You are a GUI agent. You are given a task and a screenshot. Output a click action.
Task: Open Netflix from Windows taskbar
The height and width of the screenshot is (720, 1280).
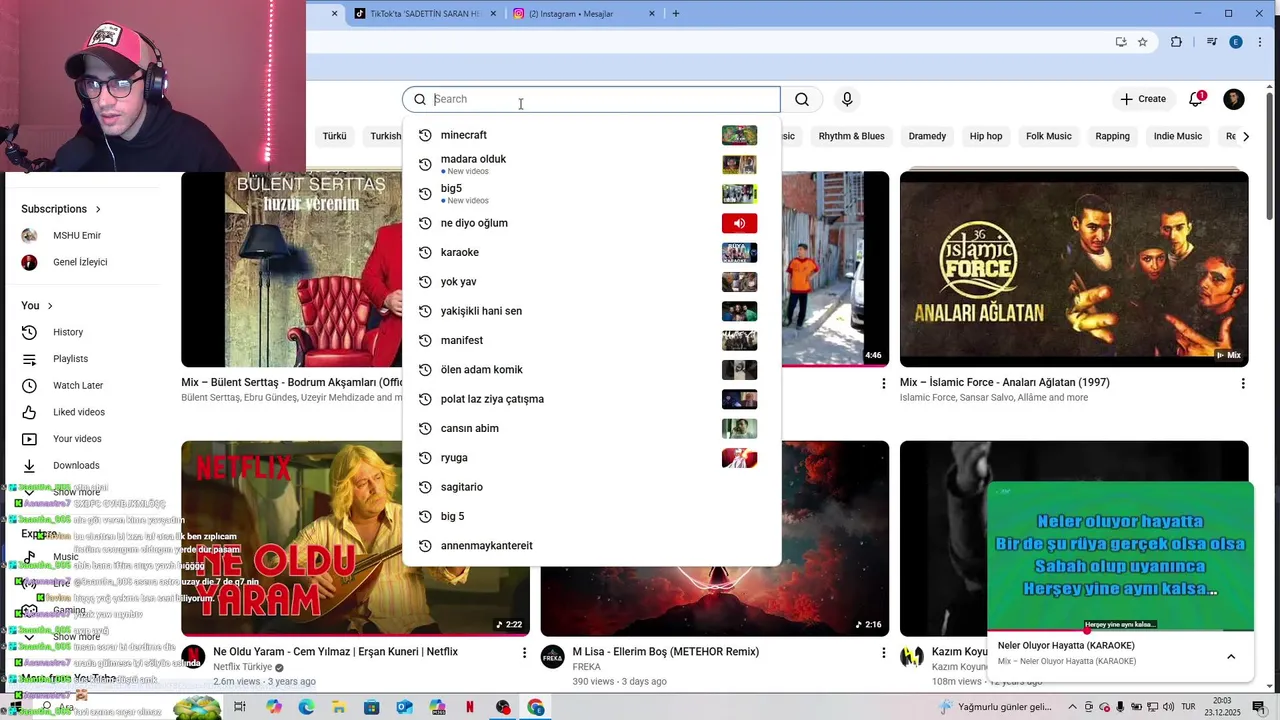pos(470,707)
